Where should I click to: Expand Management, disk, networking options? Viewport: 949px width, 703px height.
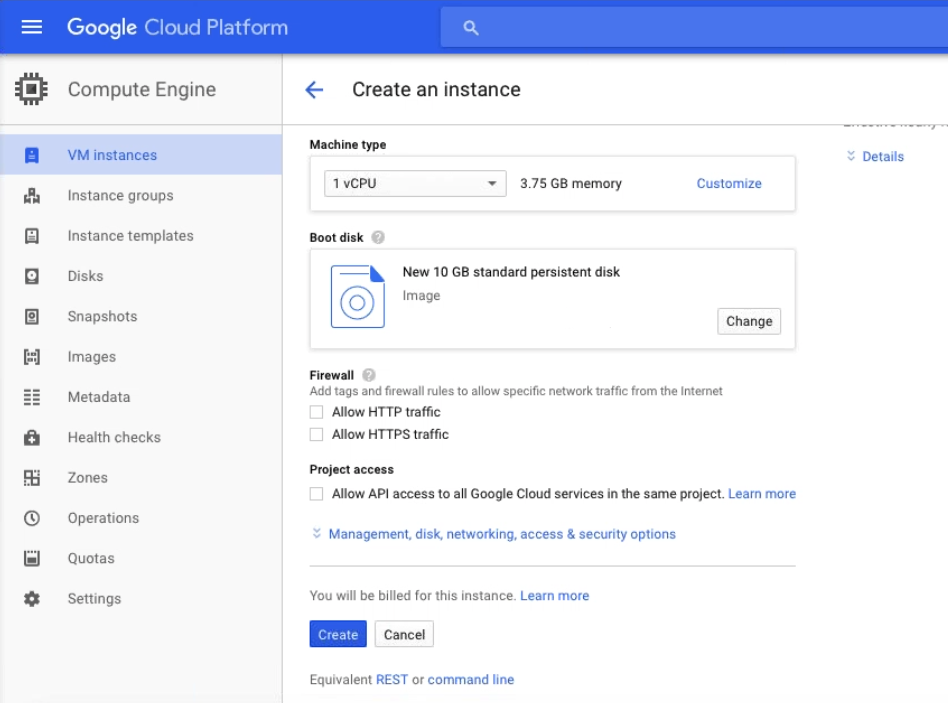pyautogui.click(x=493, y=534)
